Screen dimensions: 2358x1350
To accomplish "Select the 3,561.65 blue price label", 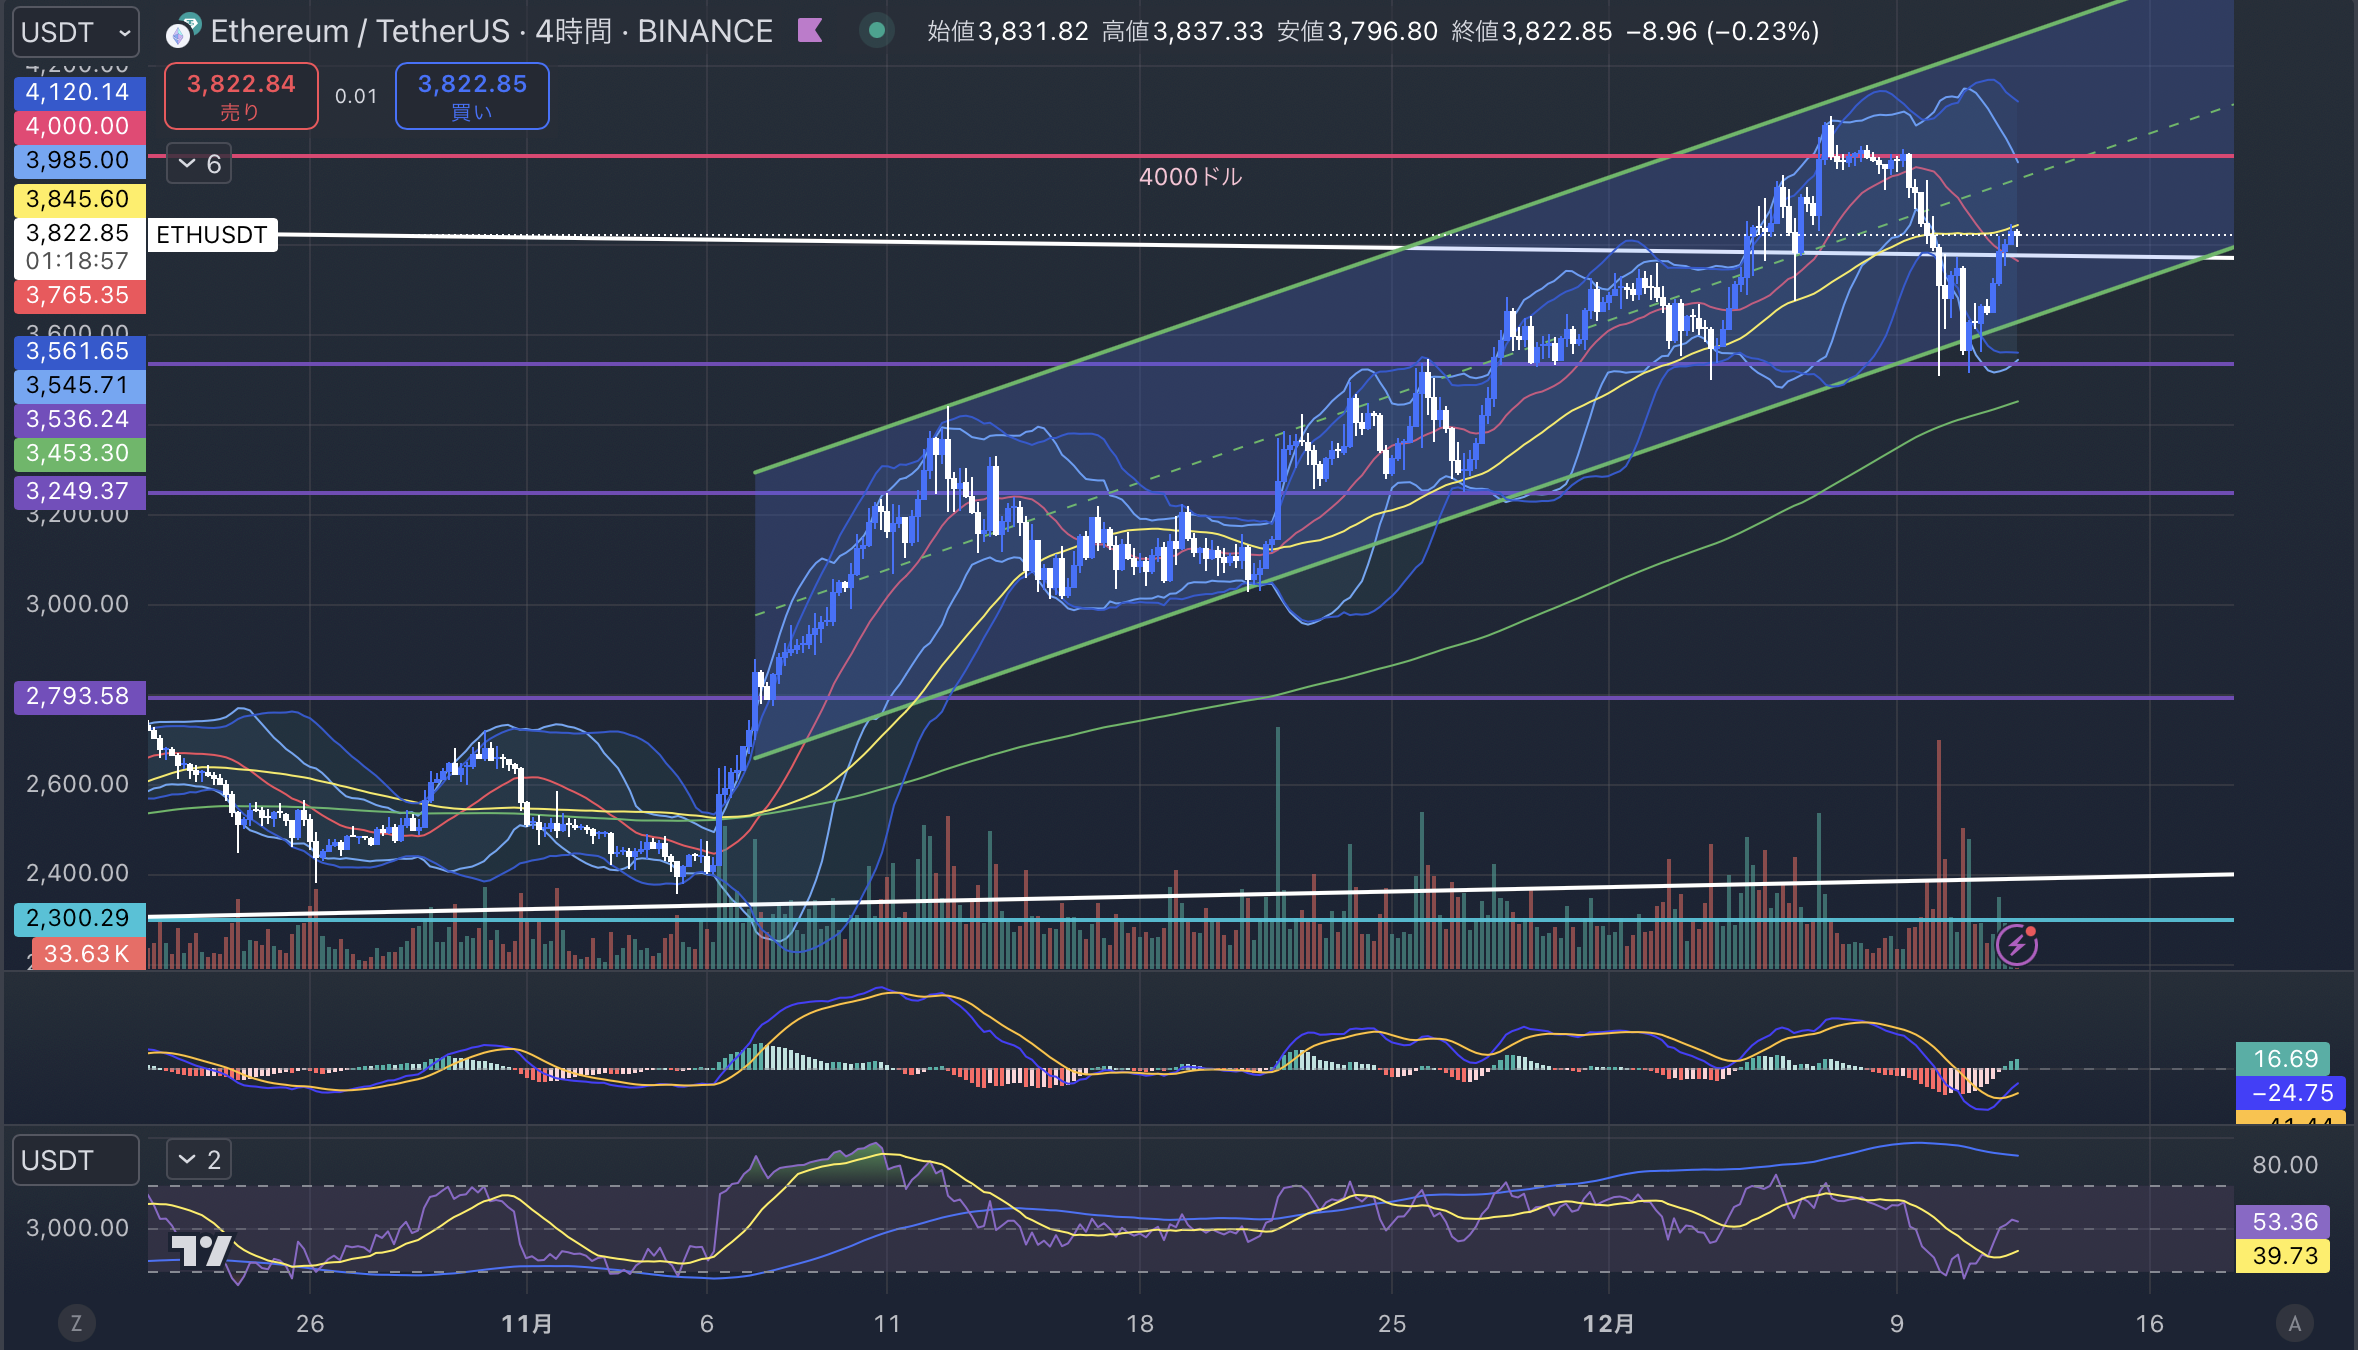I will pyautogui.click(x=79, y=352).
